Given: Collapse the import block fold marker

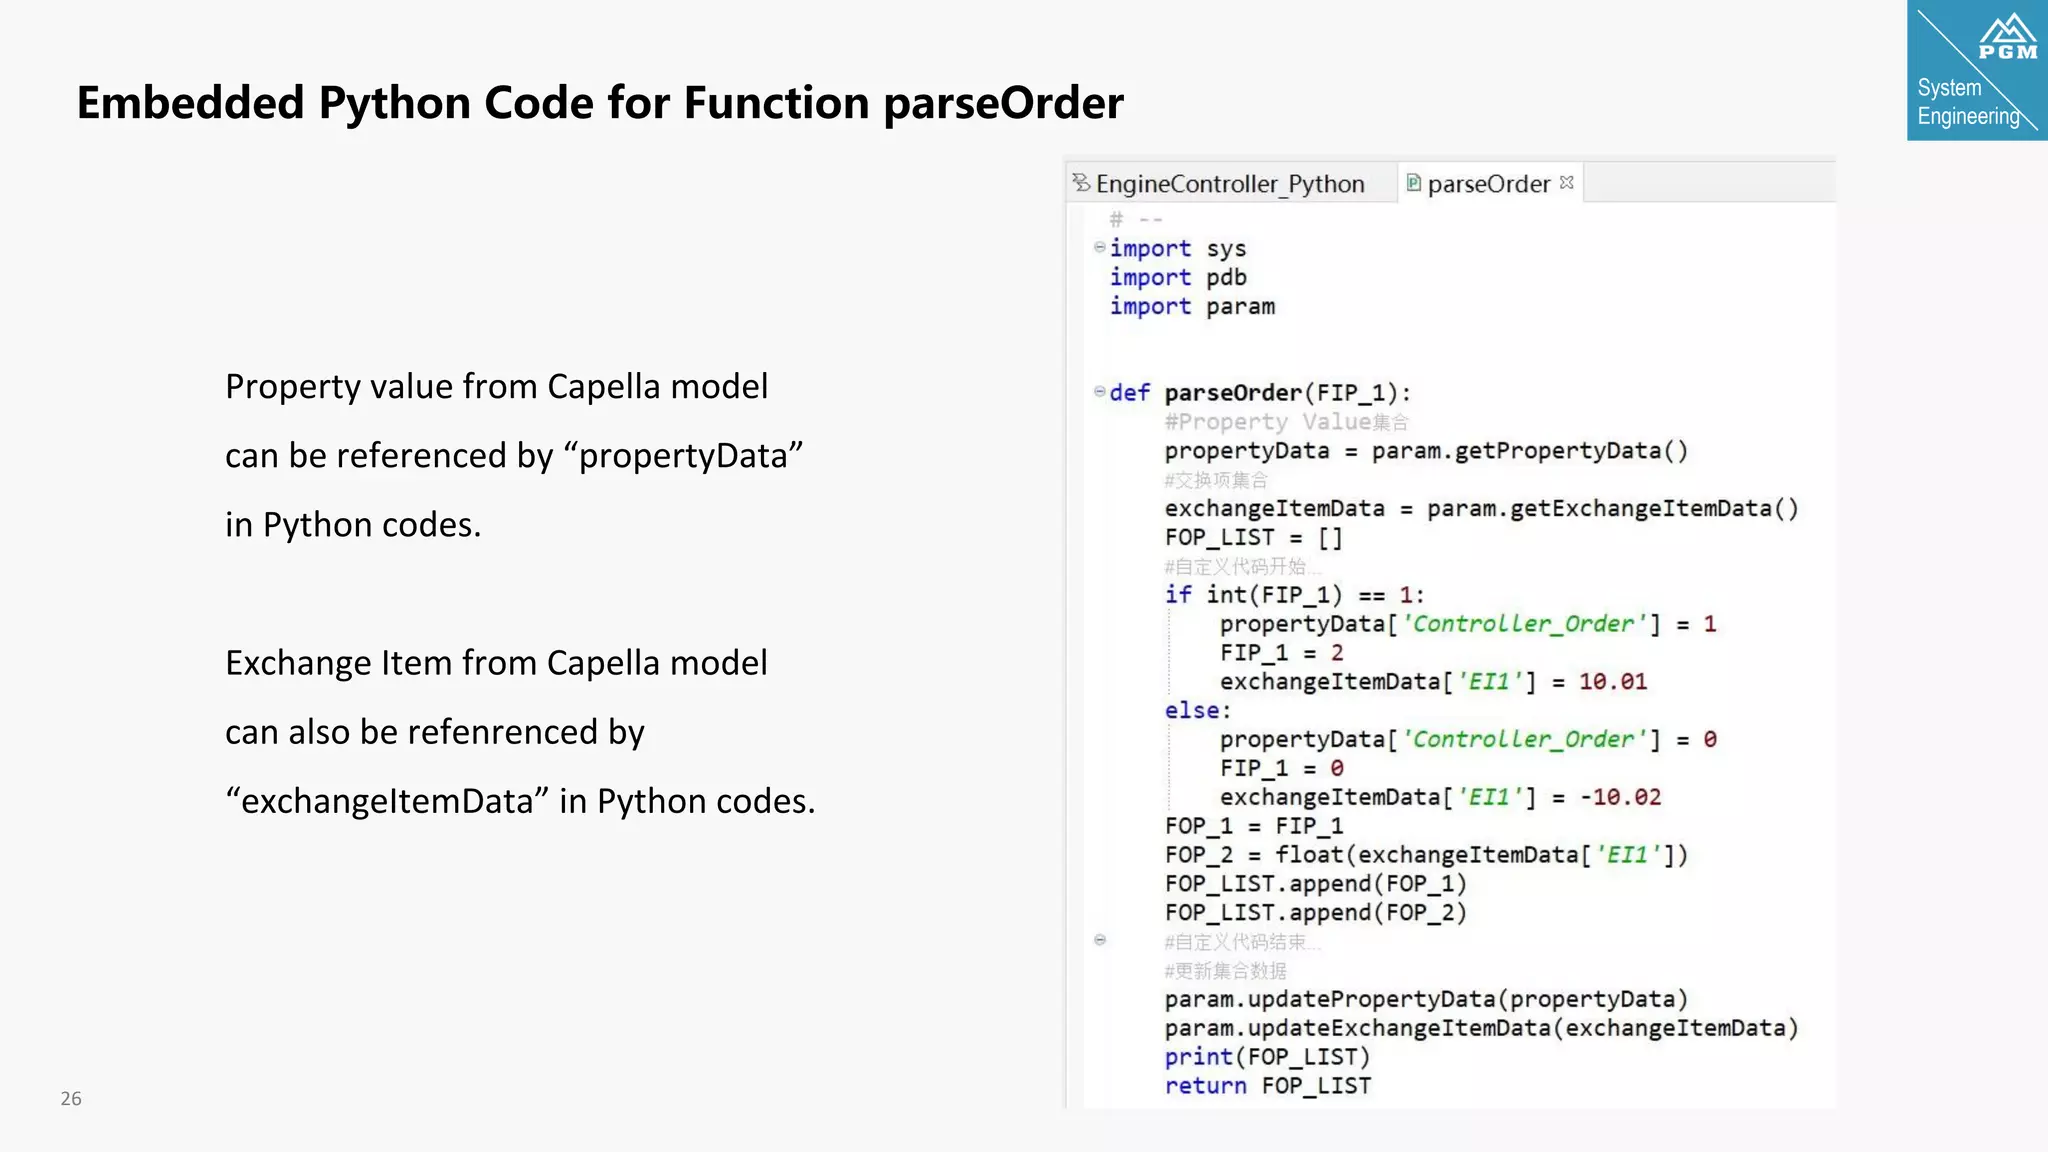Looking at the screenshot, I should click(x=1099, y=247).
